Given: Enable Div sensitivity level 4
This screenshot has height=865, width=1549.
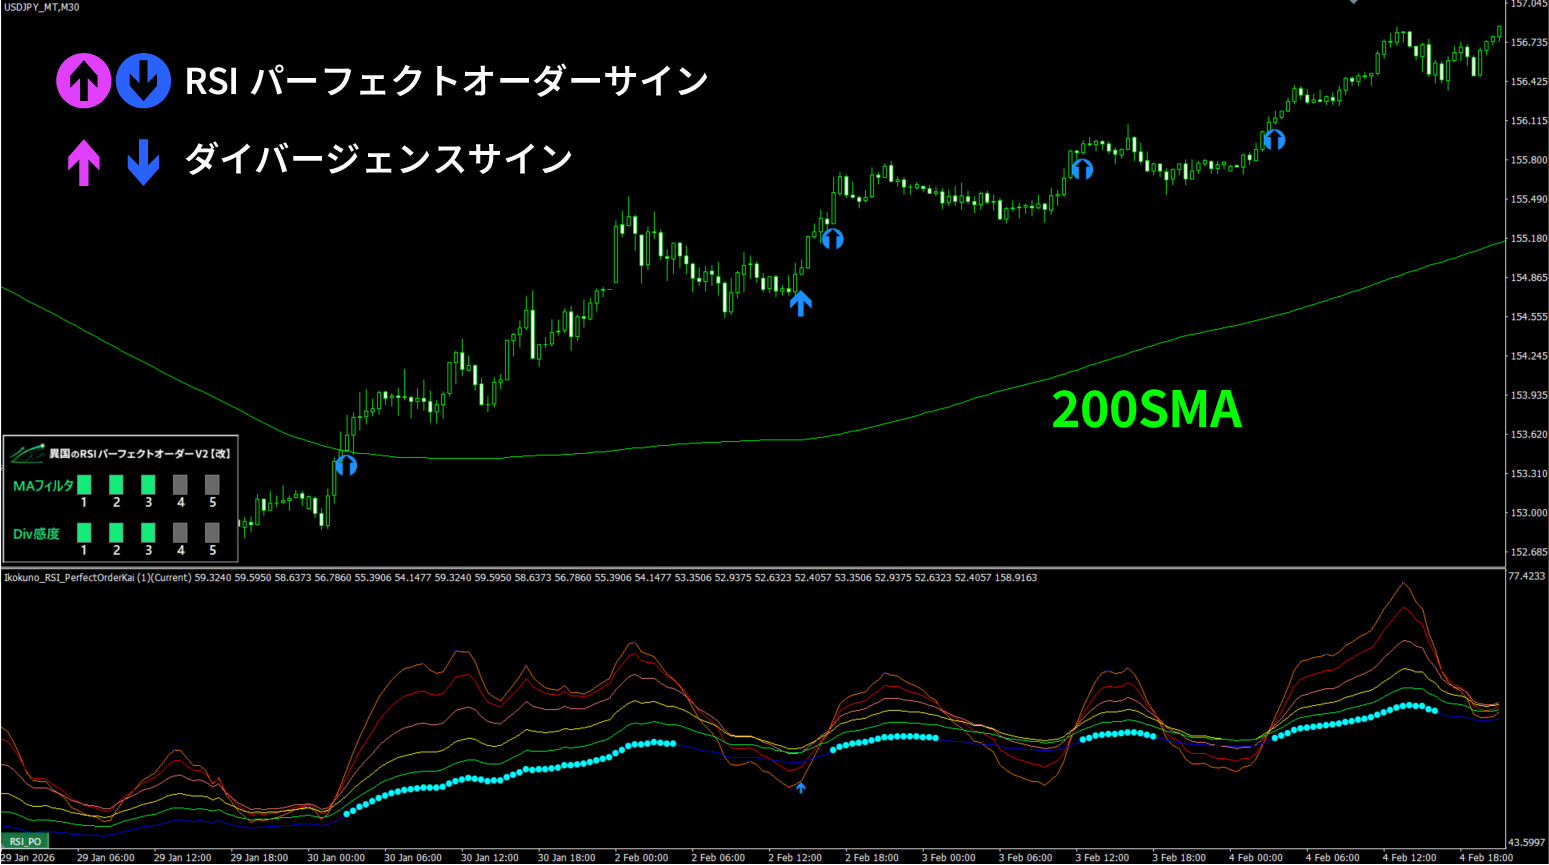Looking at the screenshot, I should pos(180,532).
